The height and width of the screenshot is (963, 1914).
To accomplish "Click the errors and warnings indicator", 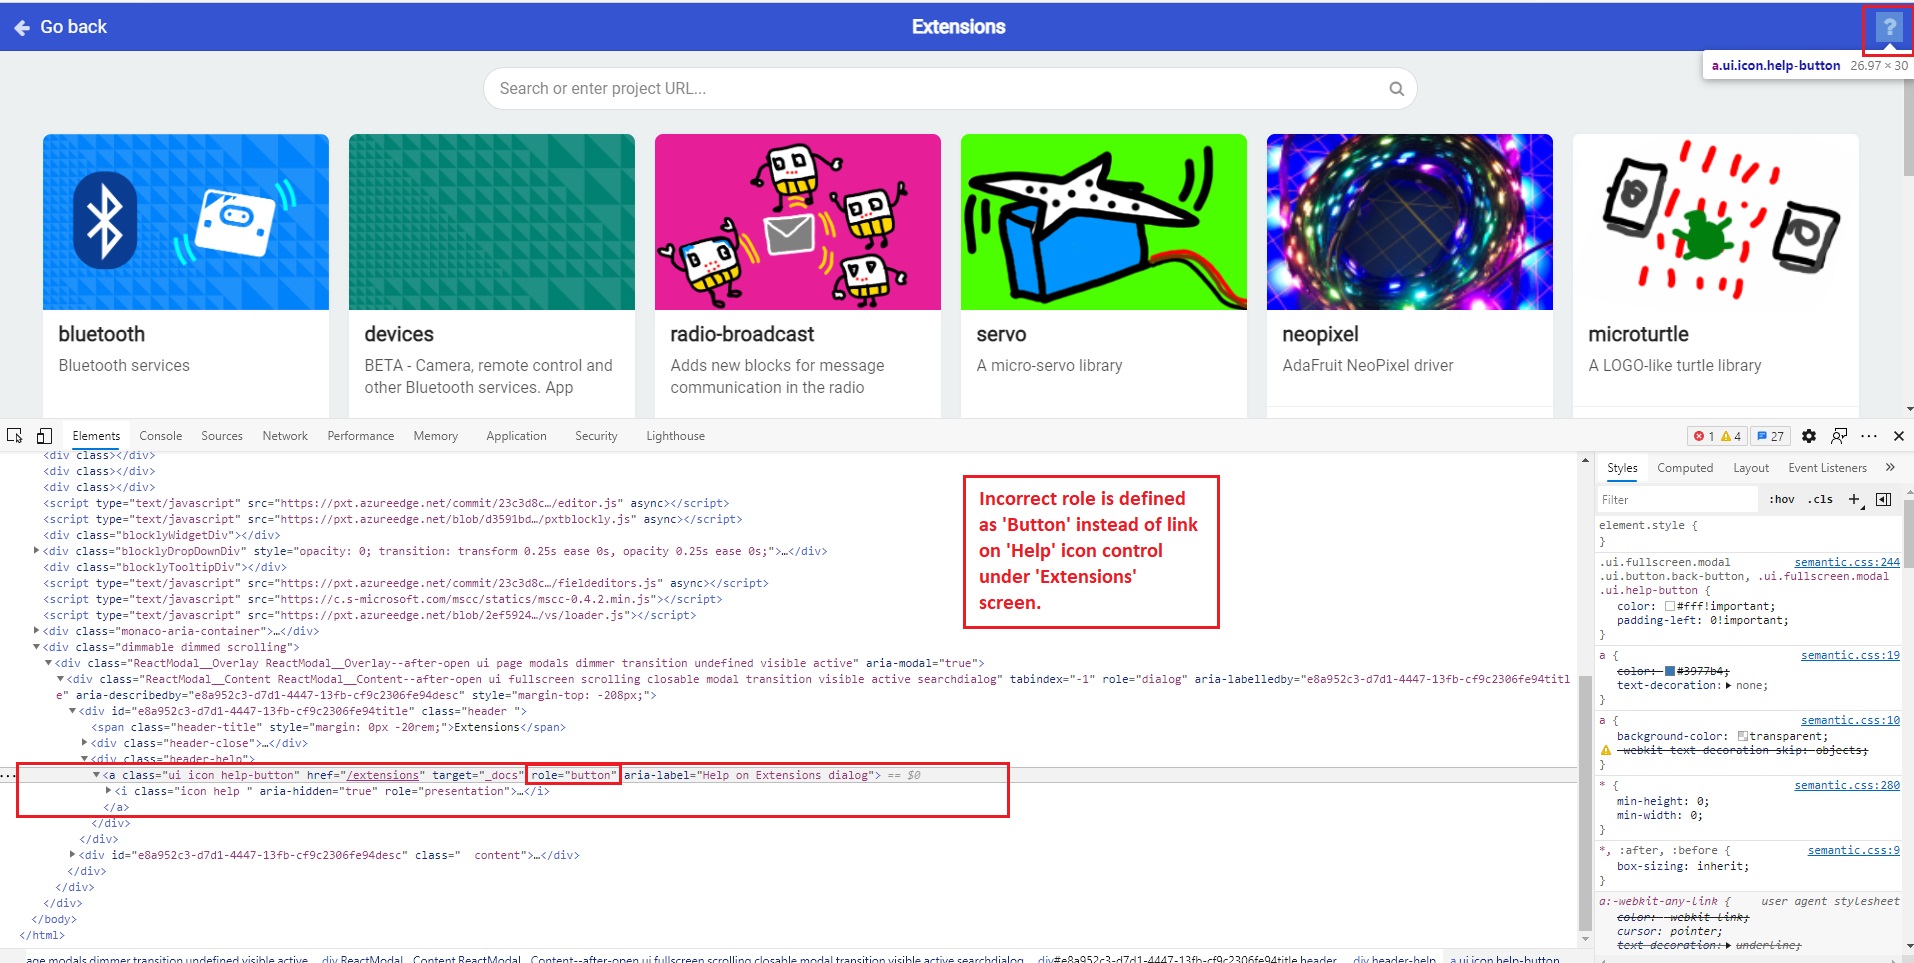I will 1715,435.
